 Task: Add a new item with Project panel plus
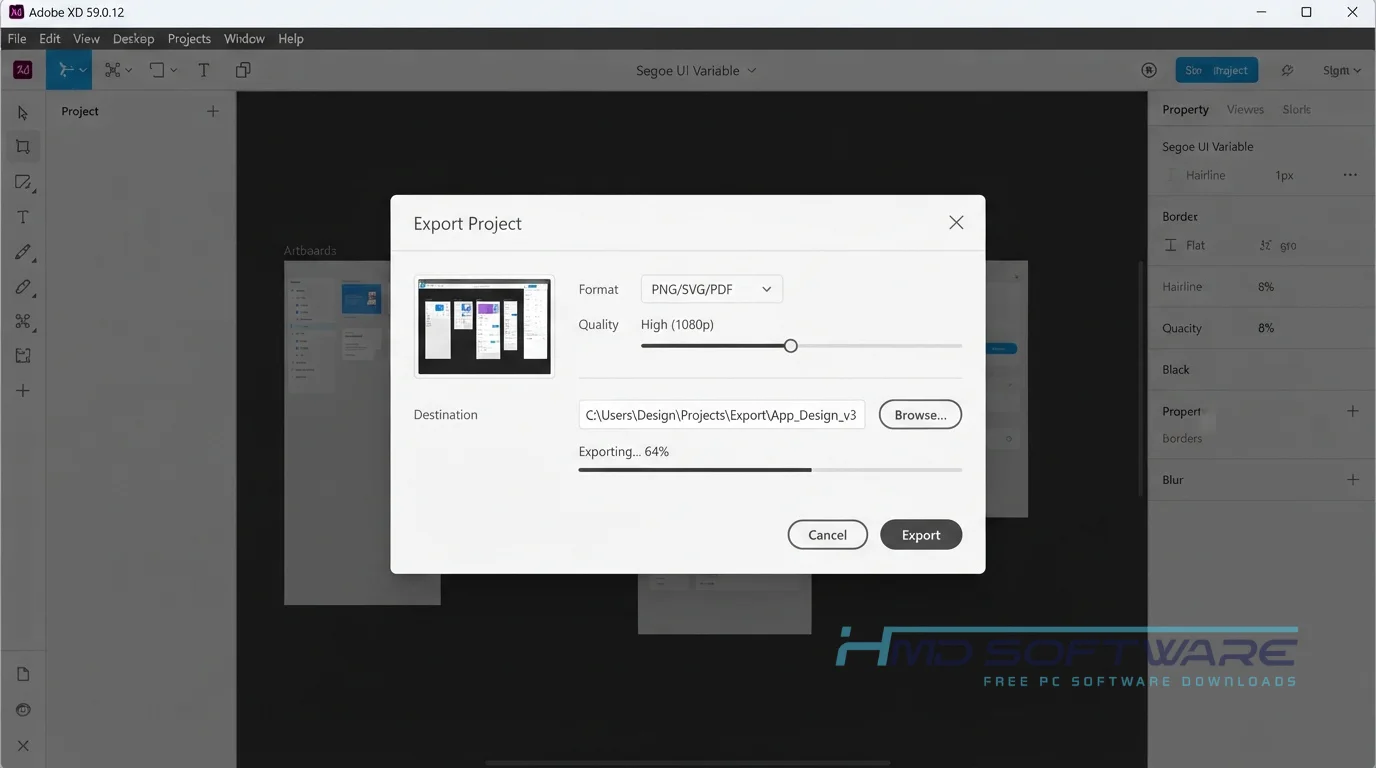coord(212,111)
